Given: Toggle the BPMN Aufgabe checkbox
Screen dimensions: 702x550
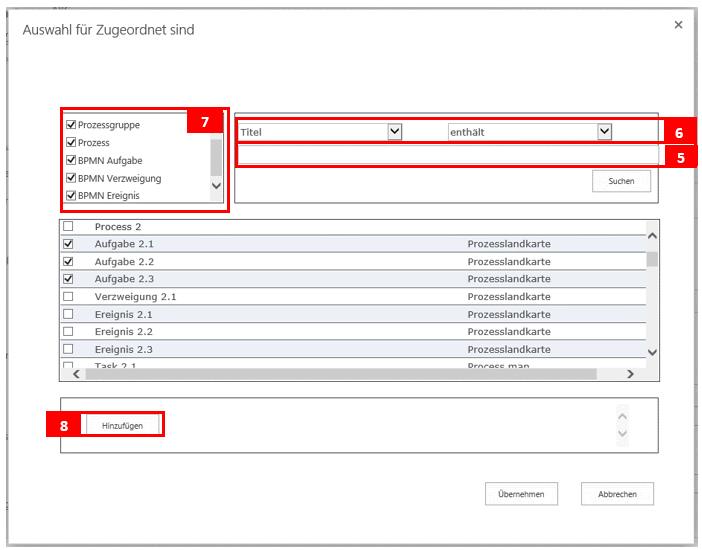Looking at the screenshot, I should pyautogui.click(x=71, y=161).
